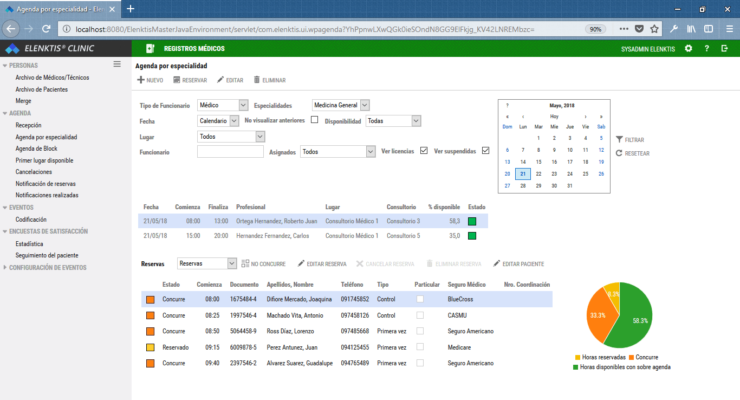Open help question mark in header
740x400 pixels.
(706, 48)
